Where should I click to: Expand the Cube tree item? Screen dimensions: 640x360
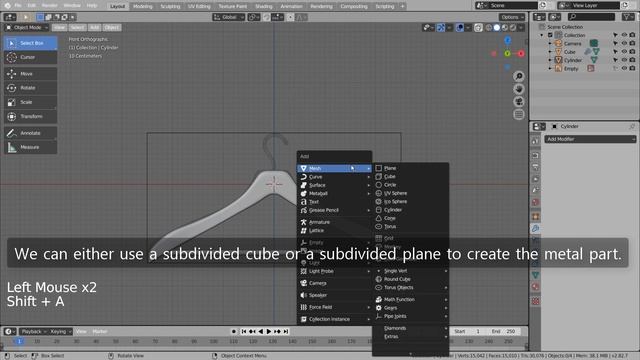tap(550, 52)
